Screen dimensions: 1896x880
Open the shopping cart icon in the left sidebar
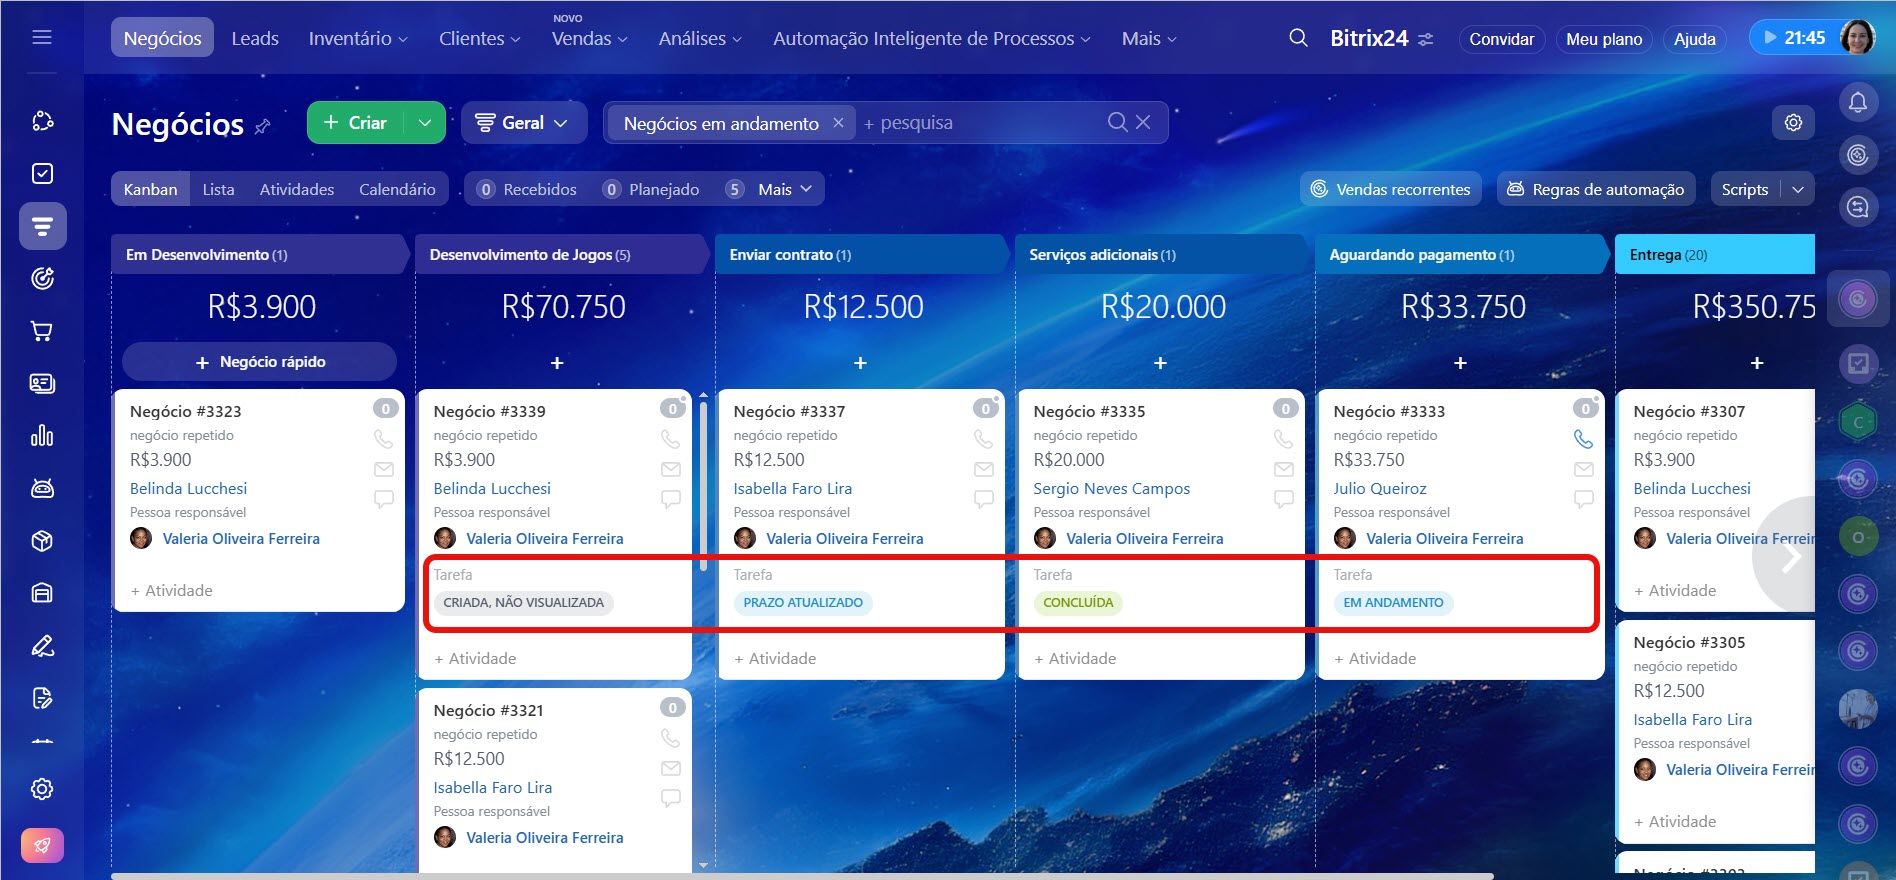[x=42, y=331]
